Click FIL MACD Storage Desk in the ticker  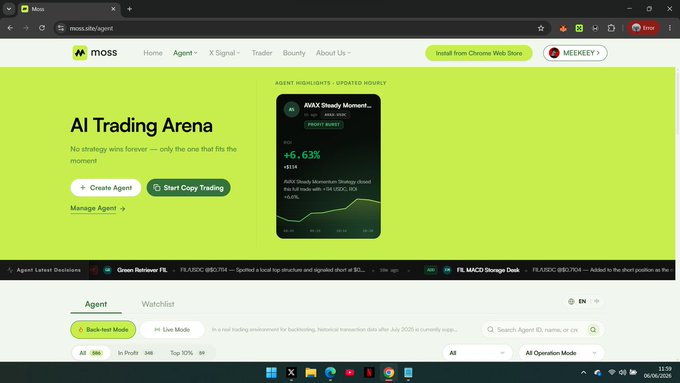[x=488, y=270]
